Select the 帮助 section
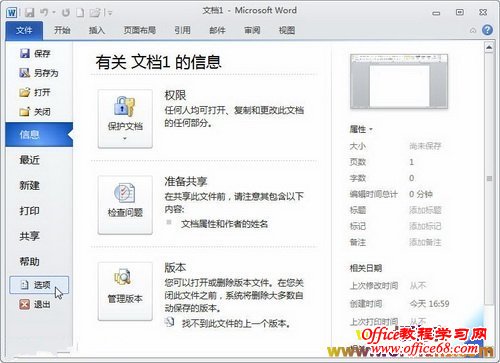Viewport: 500px width, 363px height. coord(30,261)
